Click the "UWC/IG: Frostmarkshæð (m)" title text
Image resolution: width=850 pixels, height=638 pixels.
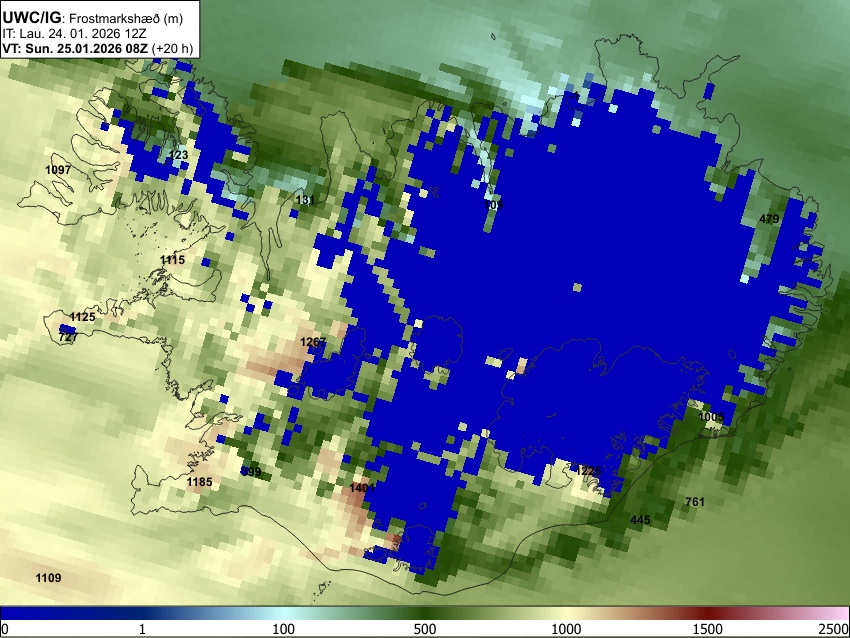pyautogui.click(x=92, y=18)
